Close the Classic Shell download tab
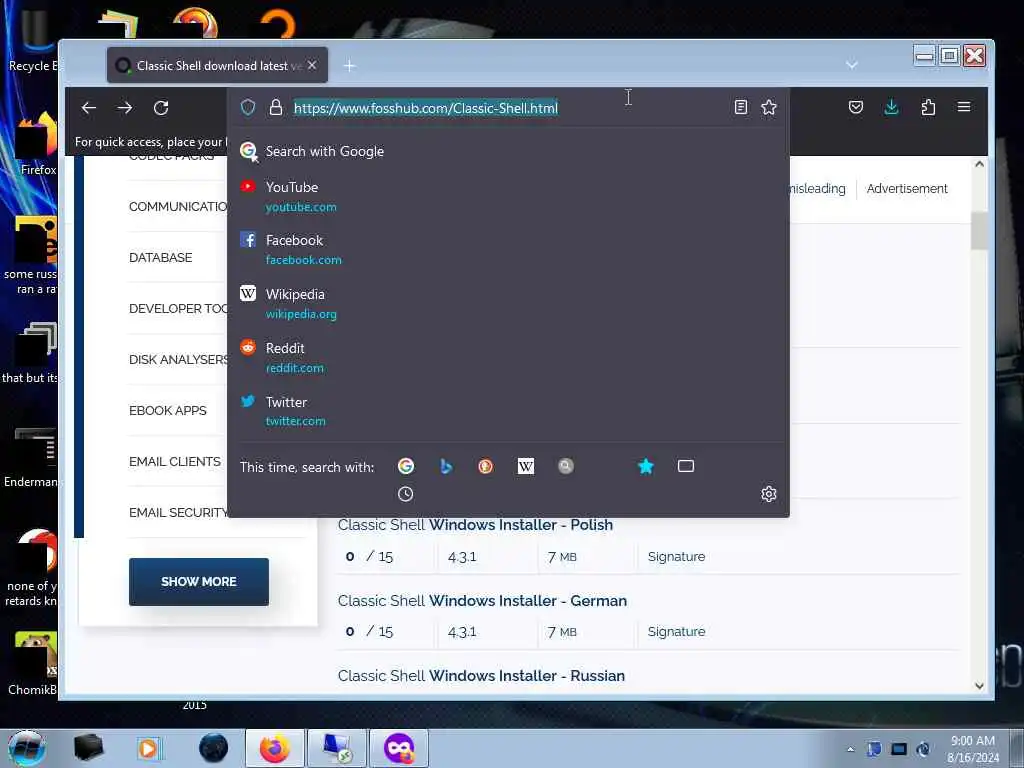1024x768 pixels. pyautogui.click(x=312, y=65)
